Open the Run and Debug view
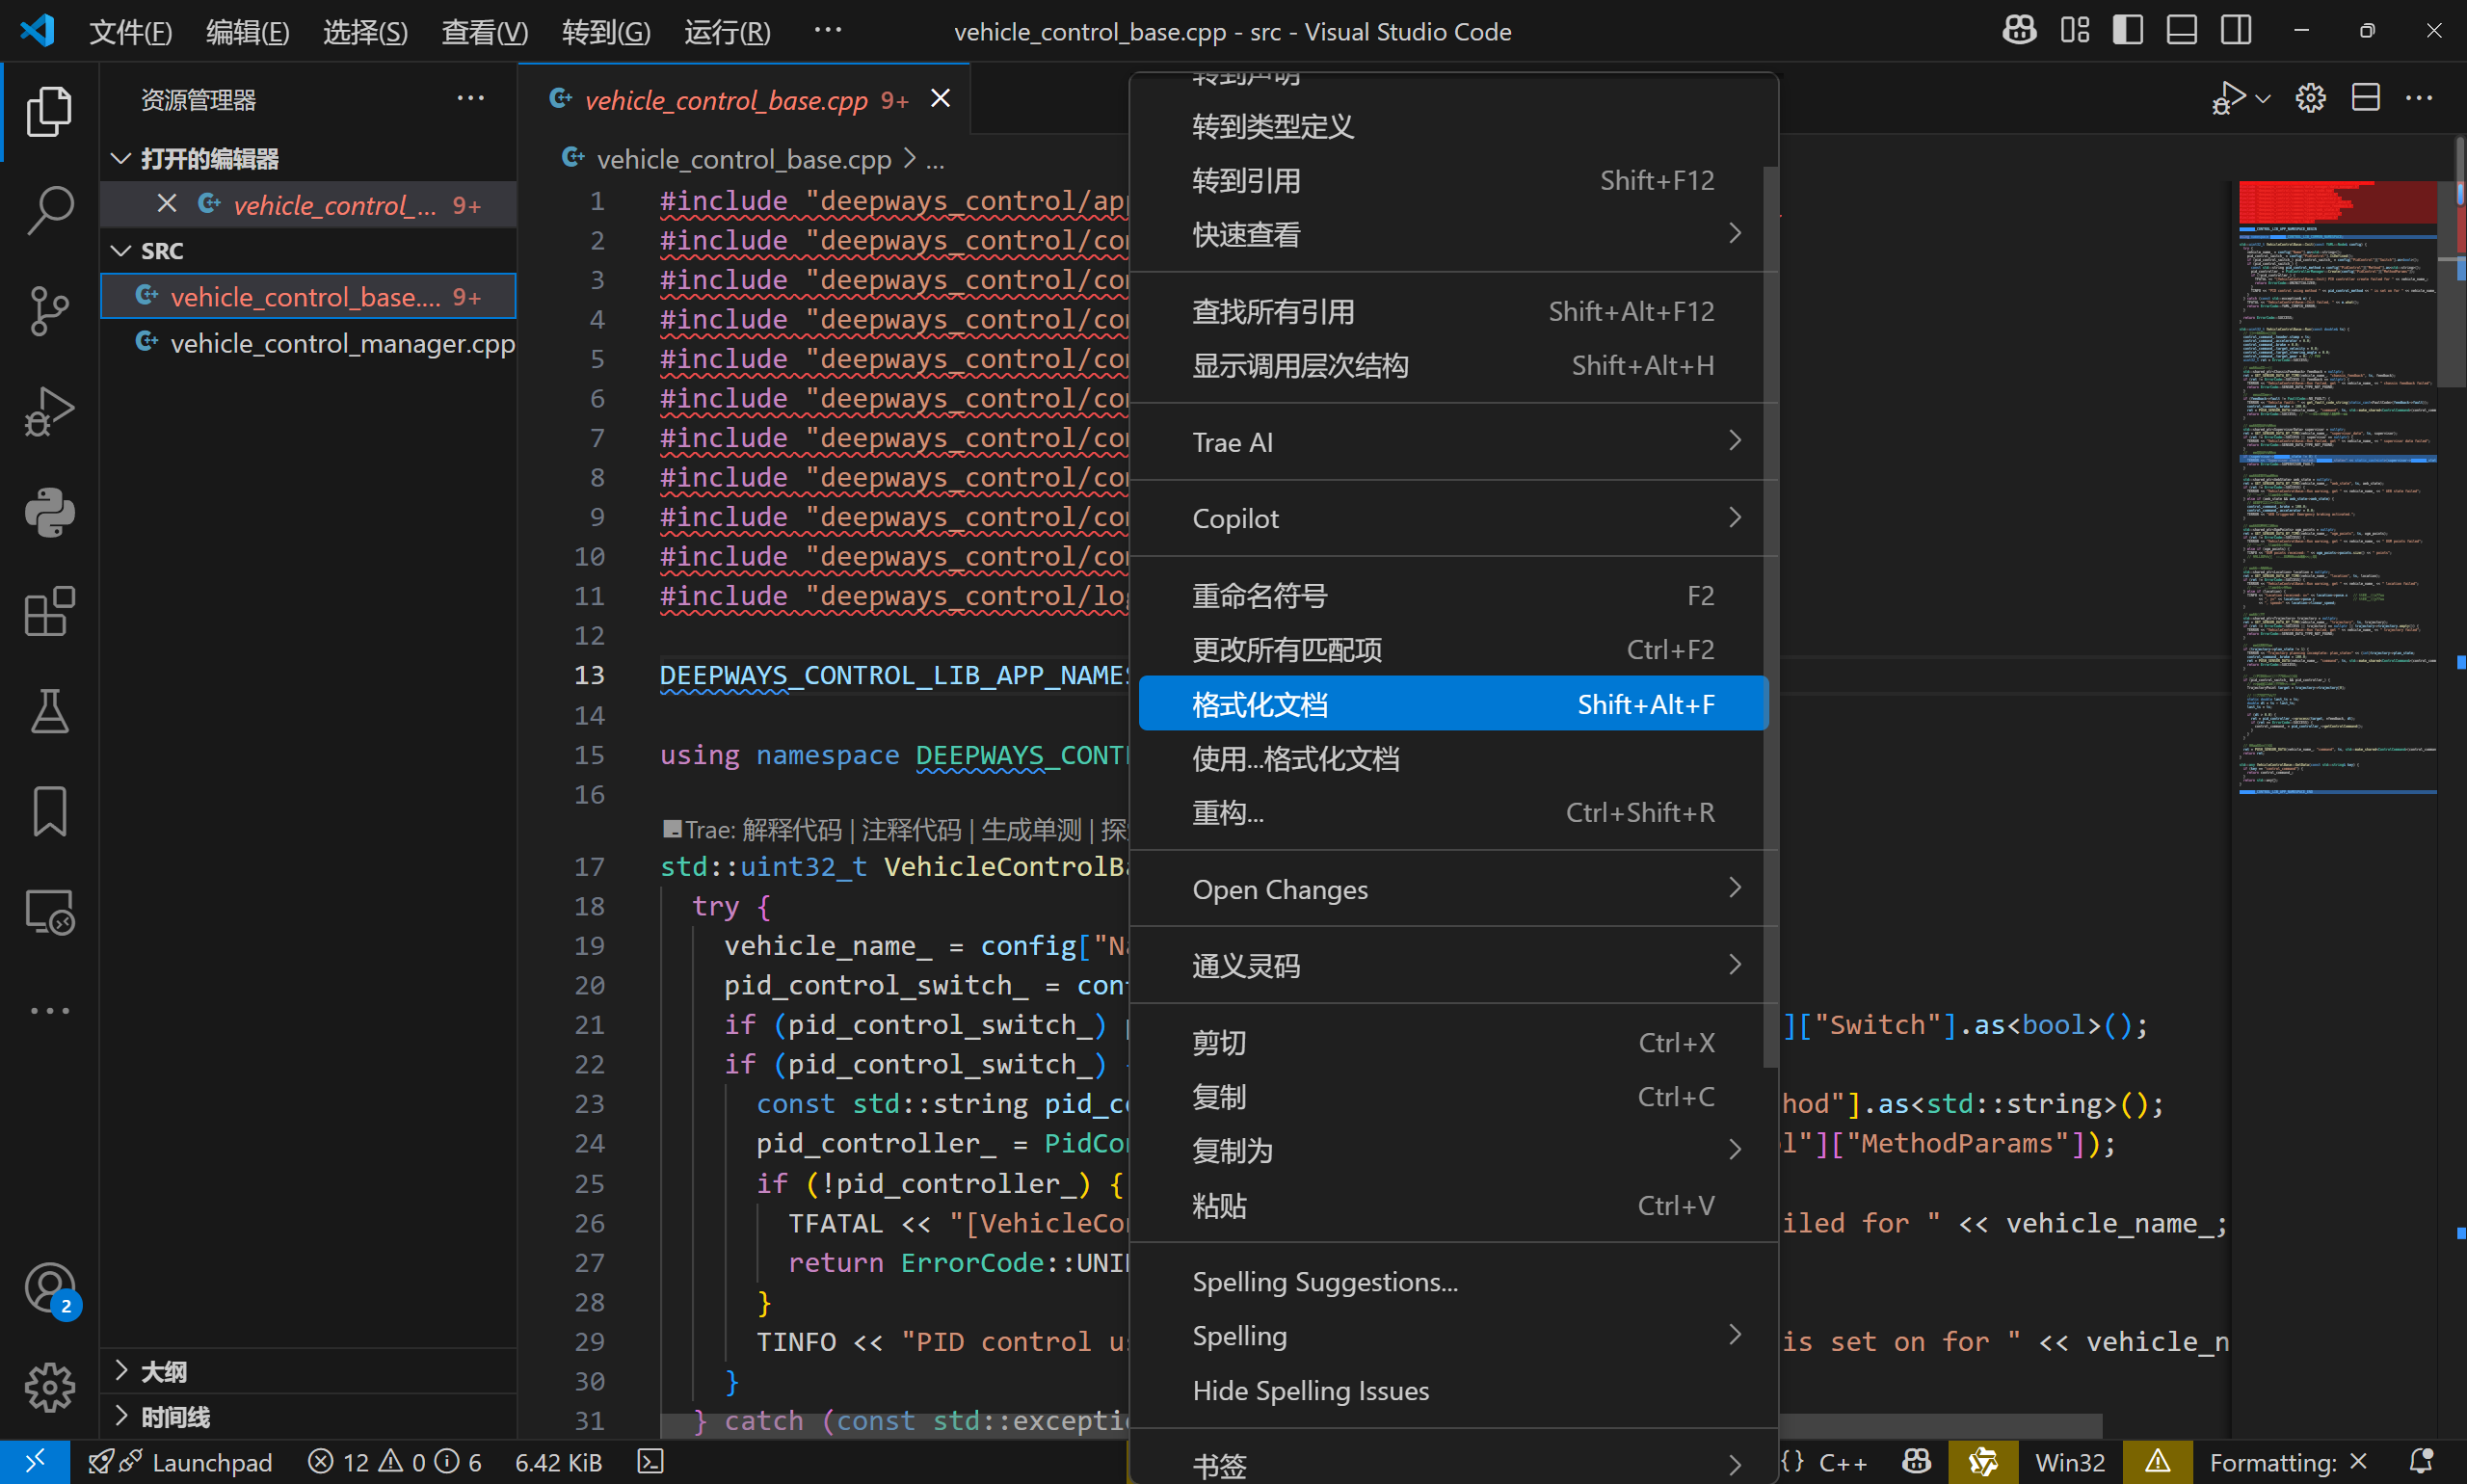The width and height of the screenshot is (2467, 1484). pyautogui.click(x=49, y=411)
